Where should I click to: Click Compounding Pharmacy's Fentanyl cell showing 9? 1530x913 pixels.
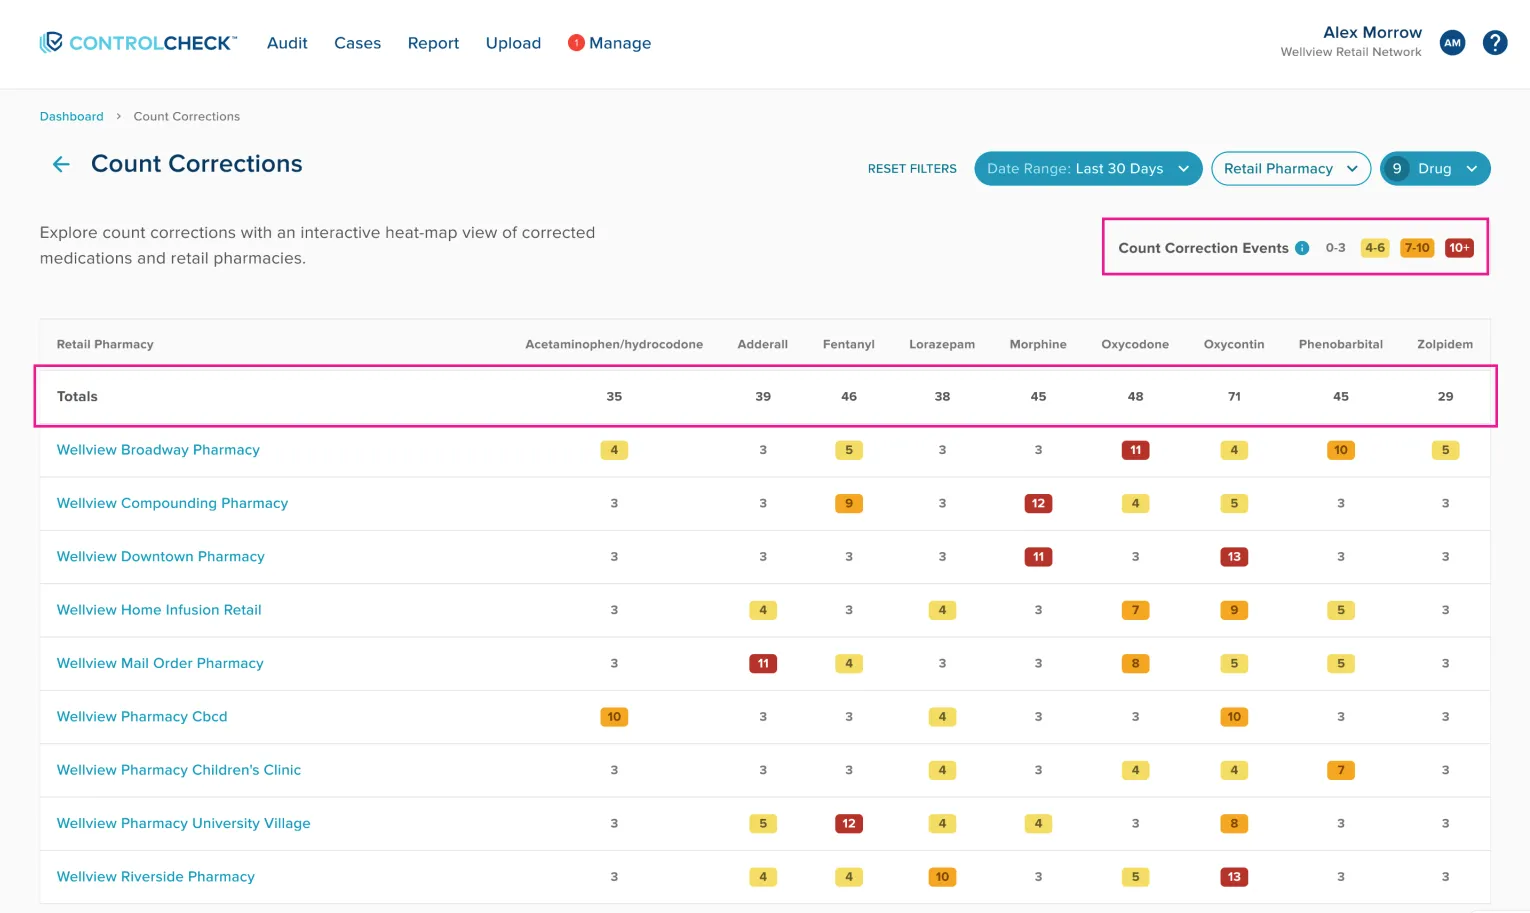849,503
